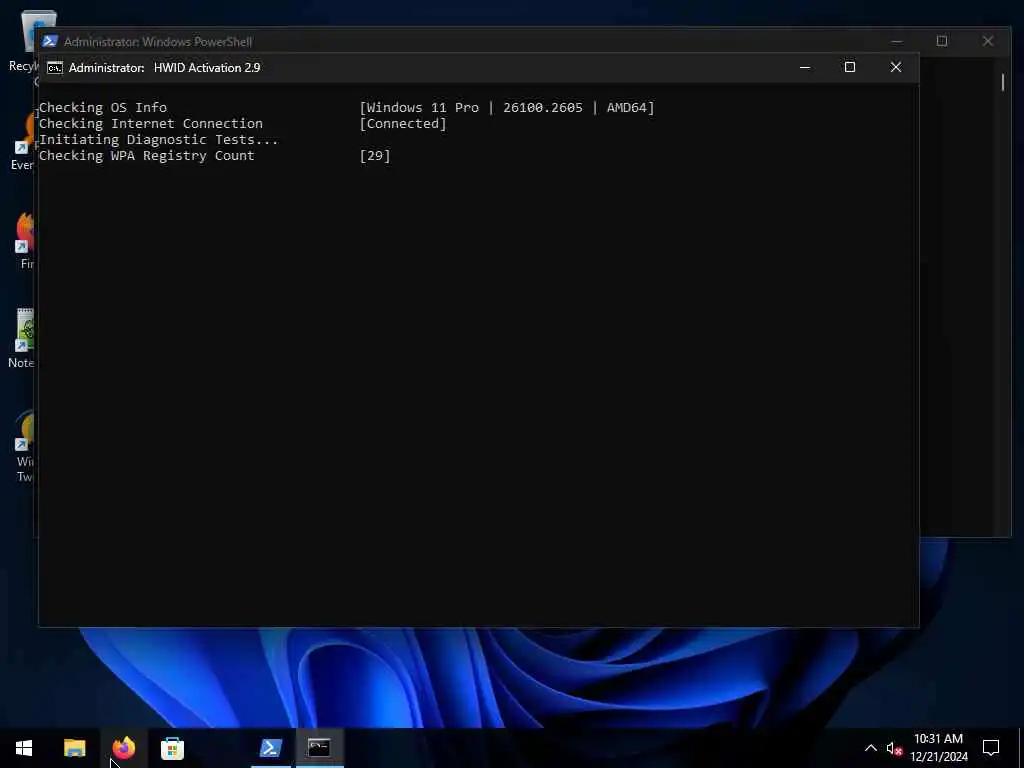Select the Notepad++ desktop shortcut

tap(24, 338)
